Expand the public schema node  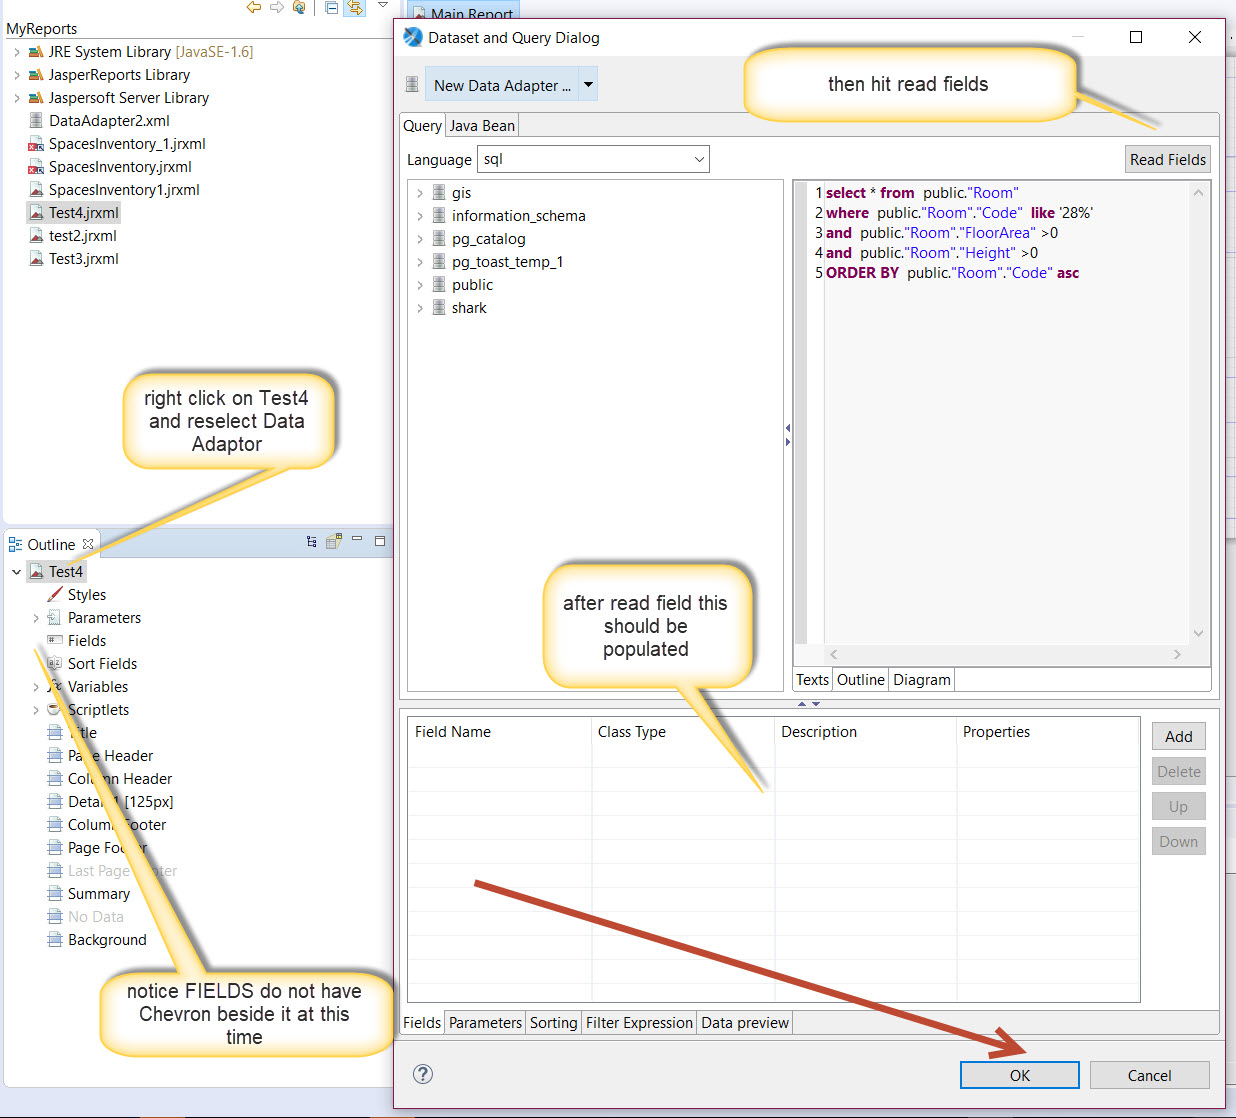tap(420, 285)
